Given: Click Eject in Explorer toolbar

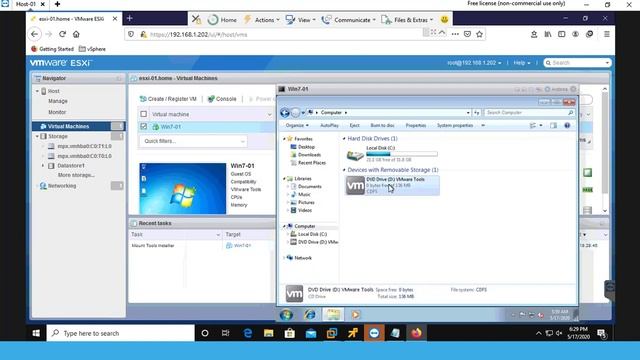Looking at the screenshot, I should pos(355,125).
